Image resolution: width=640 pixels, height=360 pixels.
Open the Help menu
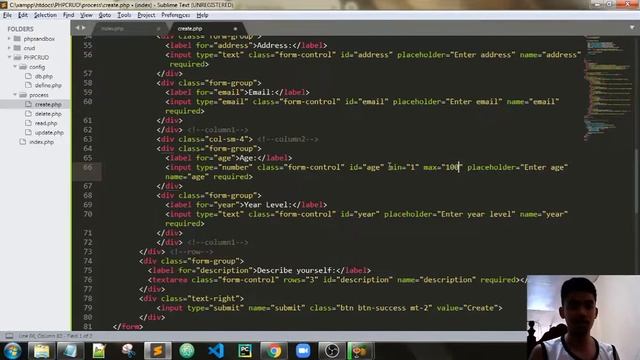point(202,15)
